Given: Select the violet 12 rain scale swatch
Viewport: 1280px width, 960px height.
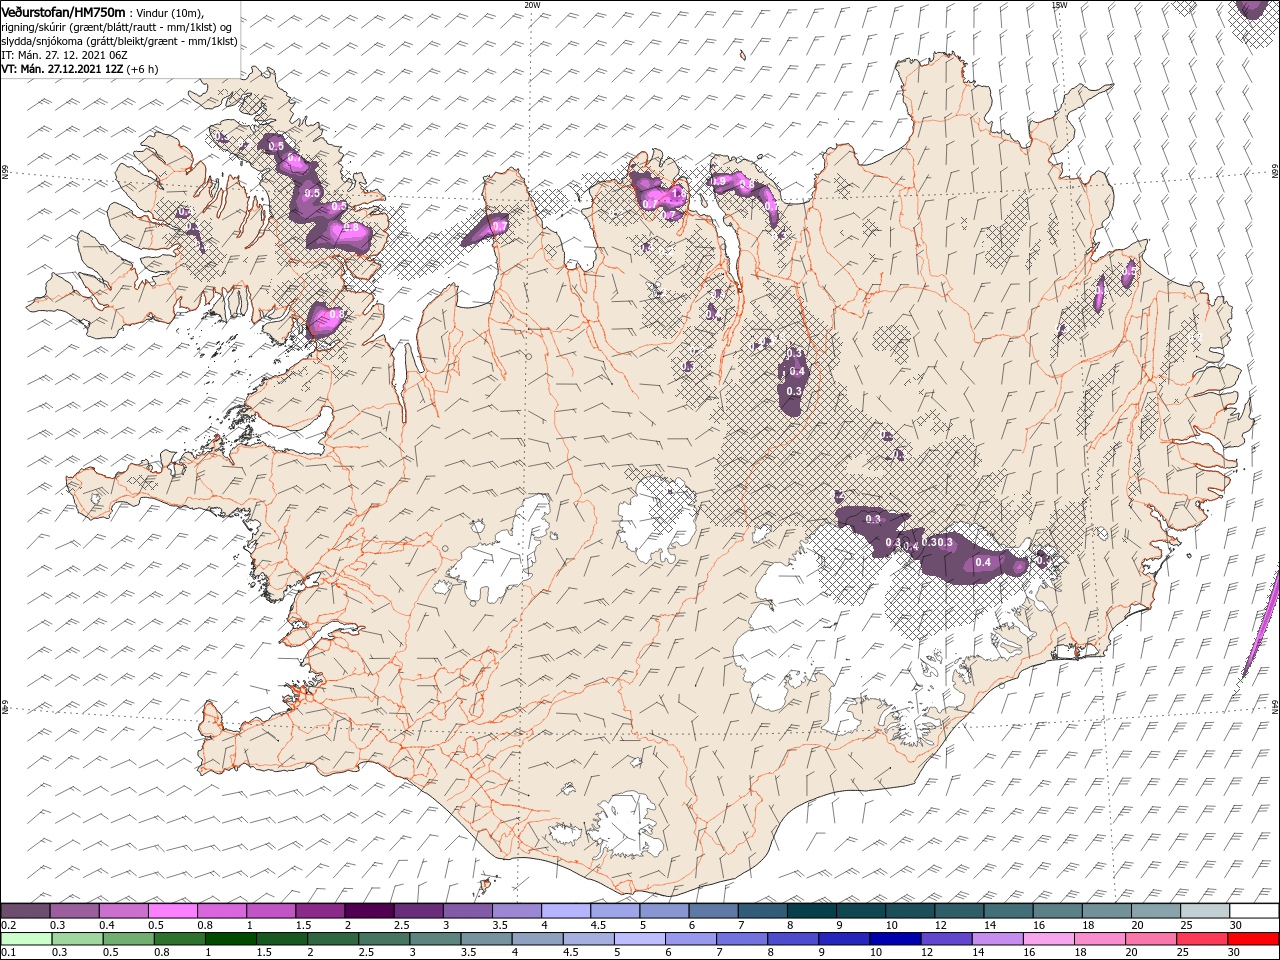Looking at the screenshot, I should tap(946, 939).
